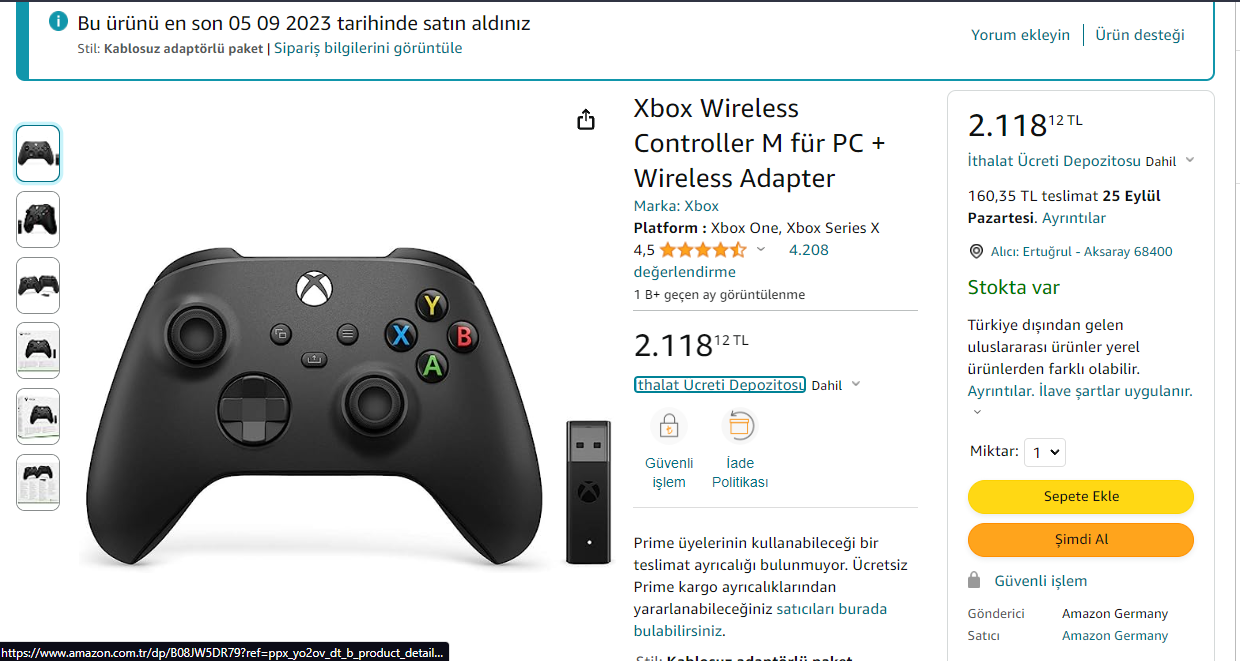This screenshot has height=661, width=1240.
Task: Click the blue info icon in purchase banner
Action: point(59,22)
